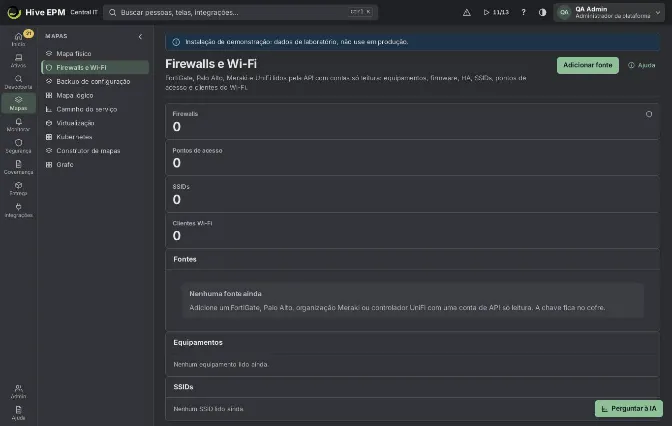Viewport: 672px width, 426px height.
Task: Click the info icon in demo banner
Action: 176,42
